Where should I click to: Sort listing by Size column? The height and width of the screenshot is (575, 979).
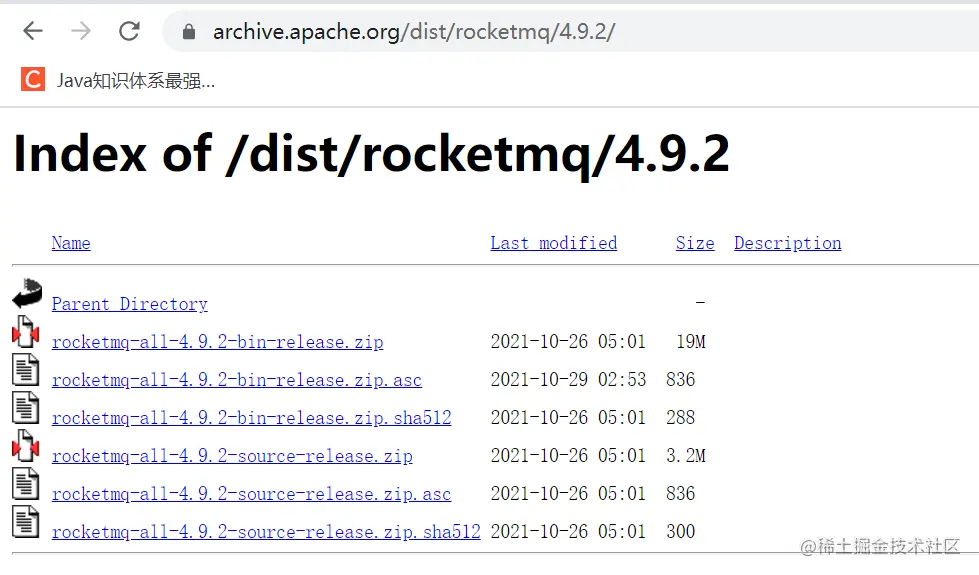tap(695, 243)
